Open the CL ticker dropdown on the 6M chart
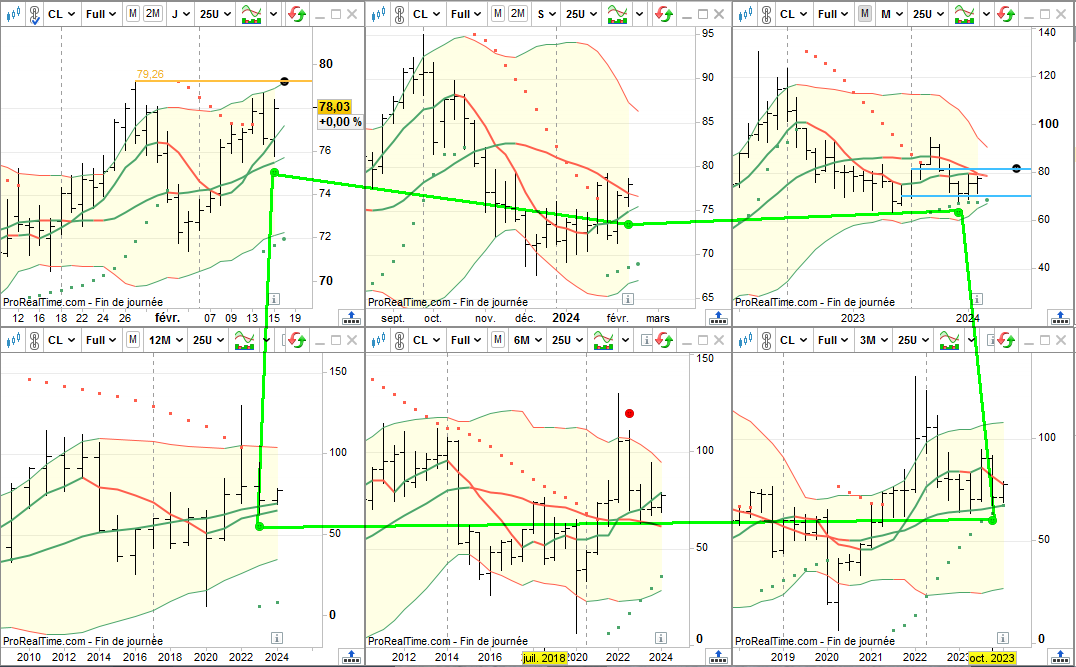Screen dimensions: 1076x667 click(x=427, y=340)
